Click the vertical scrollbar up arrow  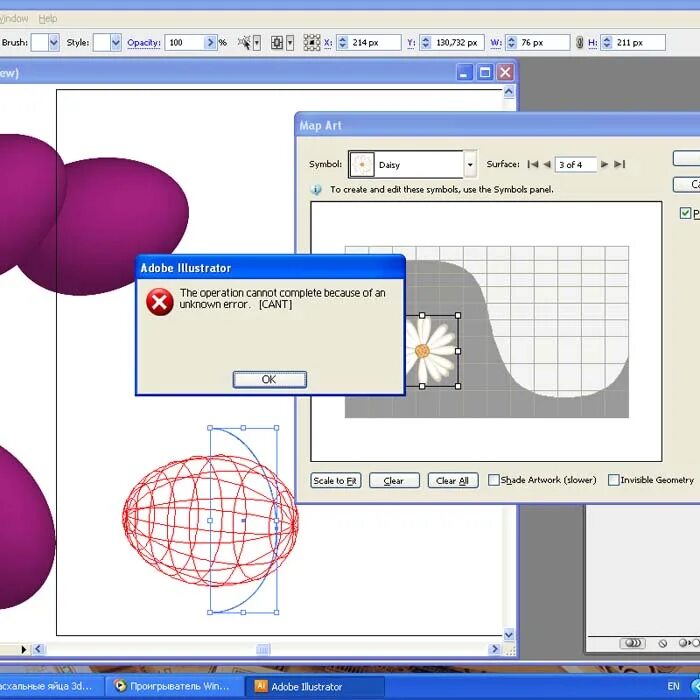click(x=509, y=92)
